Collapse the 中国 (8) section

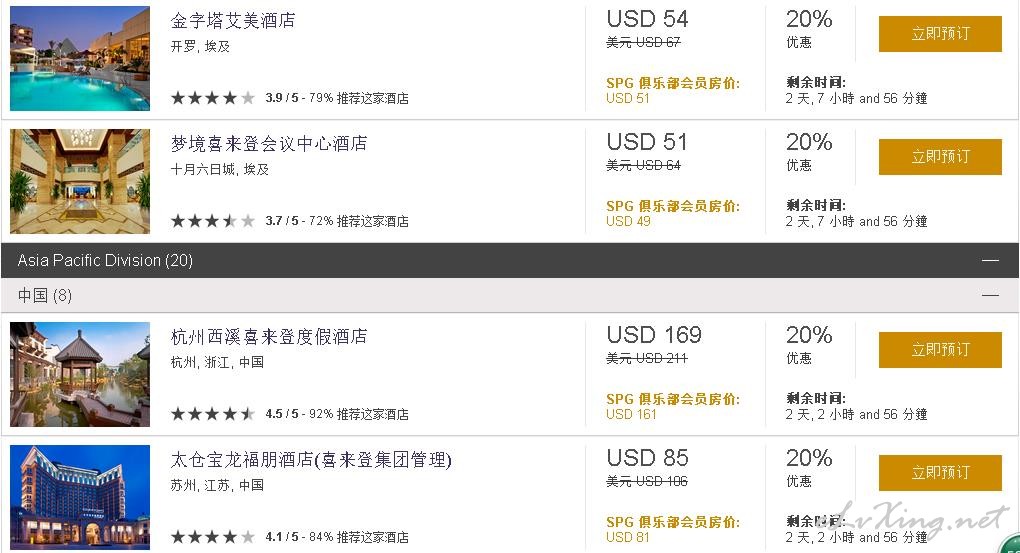pos(990,295)
